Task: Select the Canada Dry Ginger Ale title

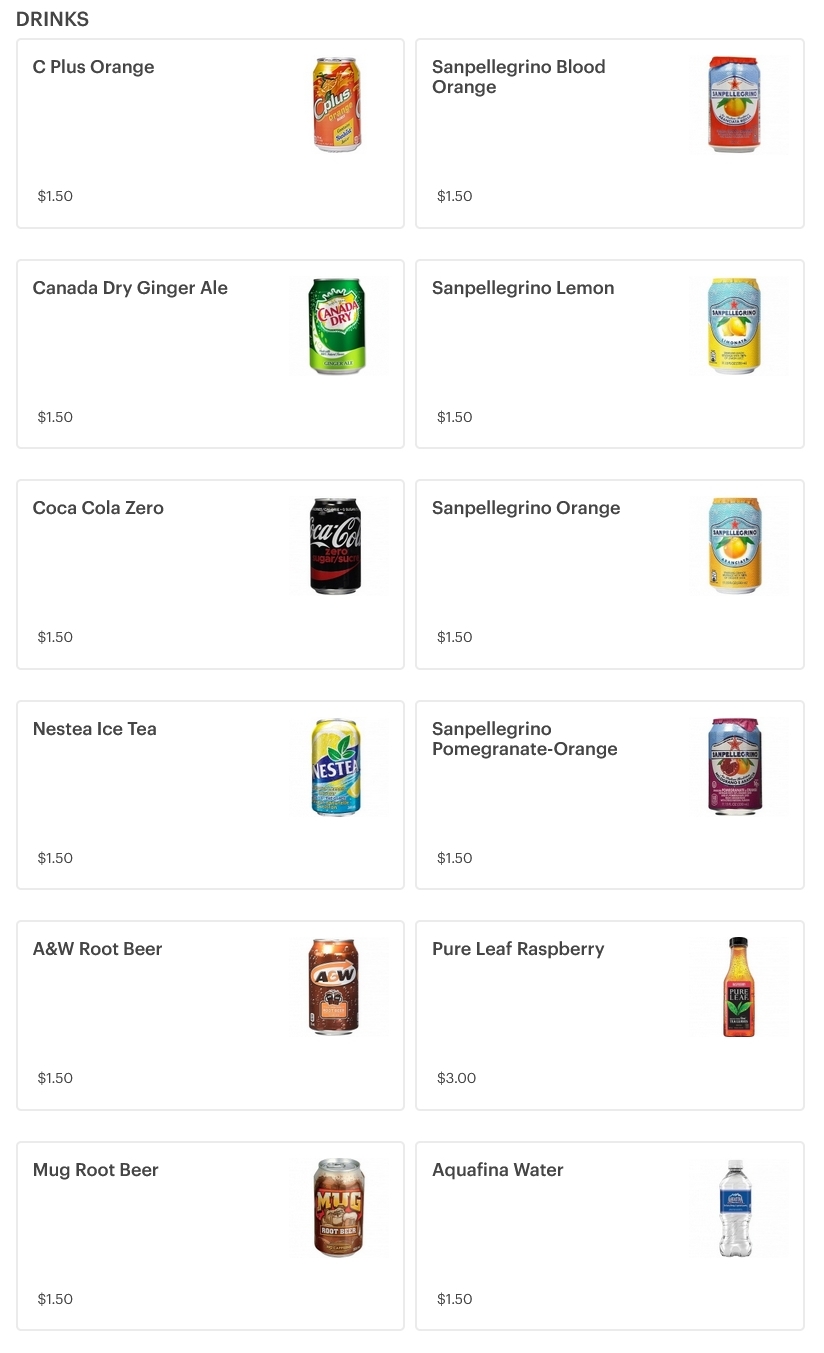Action: (x=130, y=288)
